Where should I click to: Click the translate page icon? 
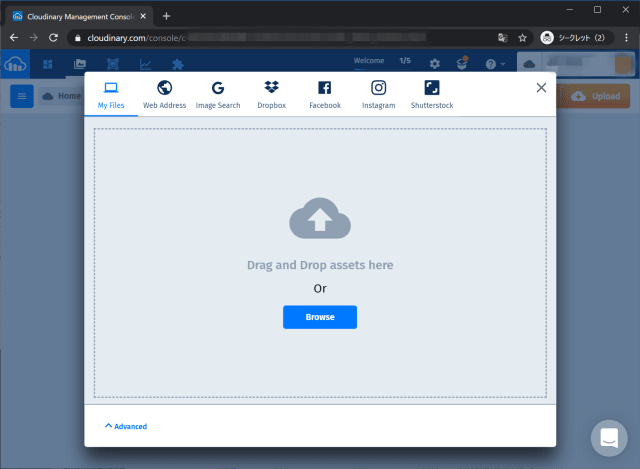click(x=503, y=38)
